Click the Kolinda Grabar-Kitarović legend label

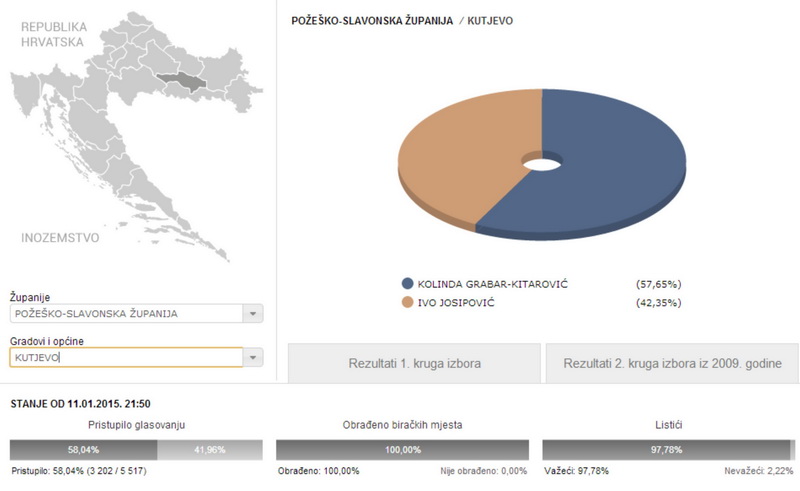(498, 284)
